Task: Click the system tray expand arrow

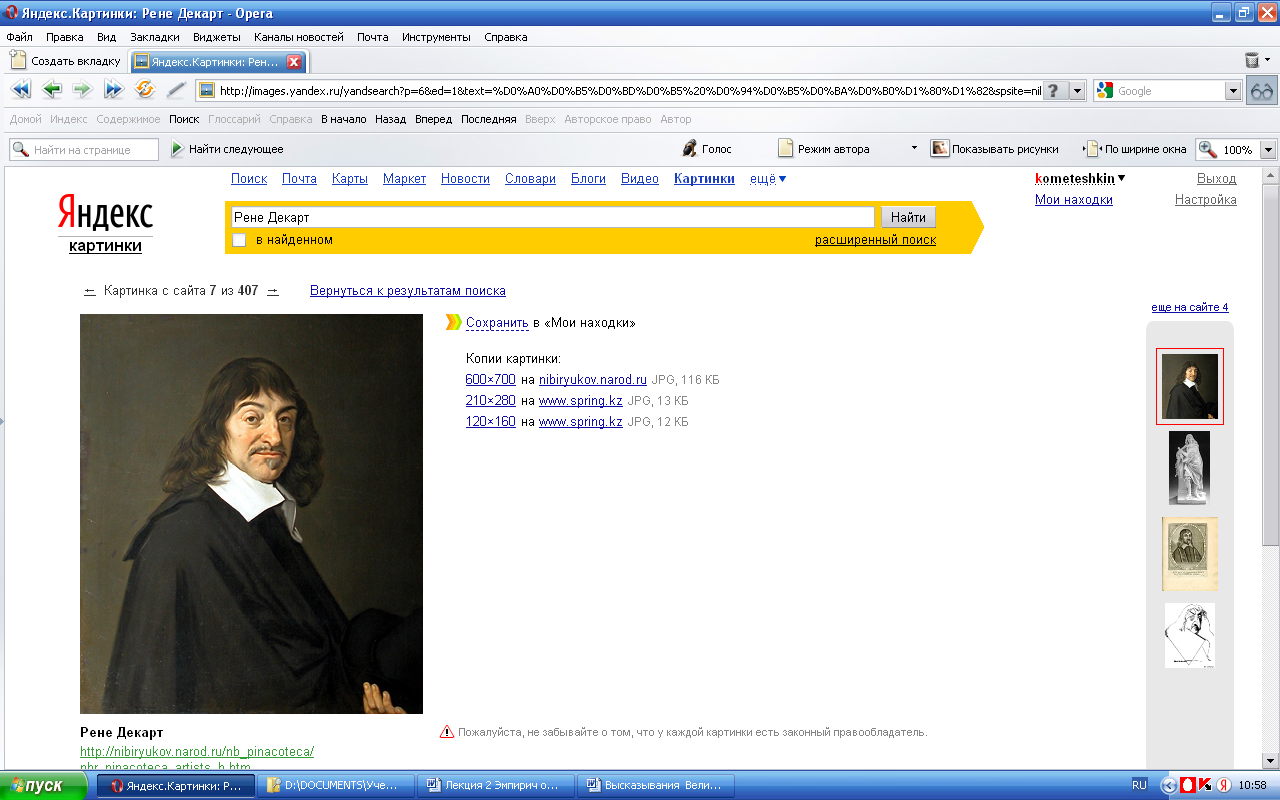Action: pos(1169,785)
